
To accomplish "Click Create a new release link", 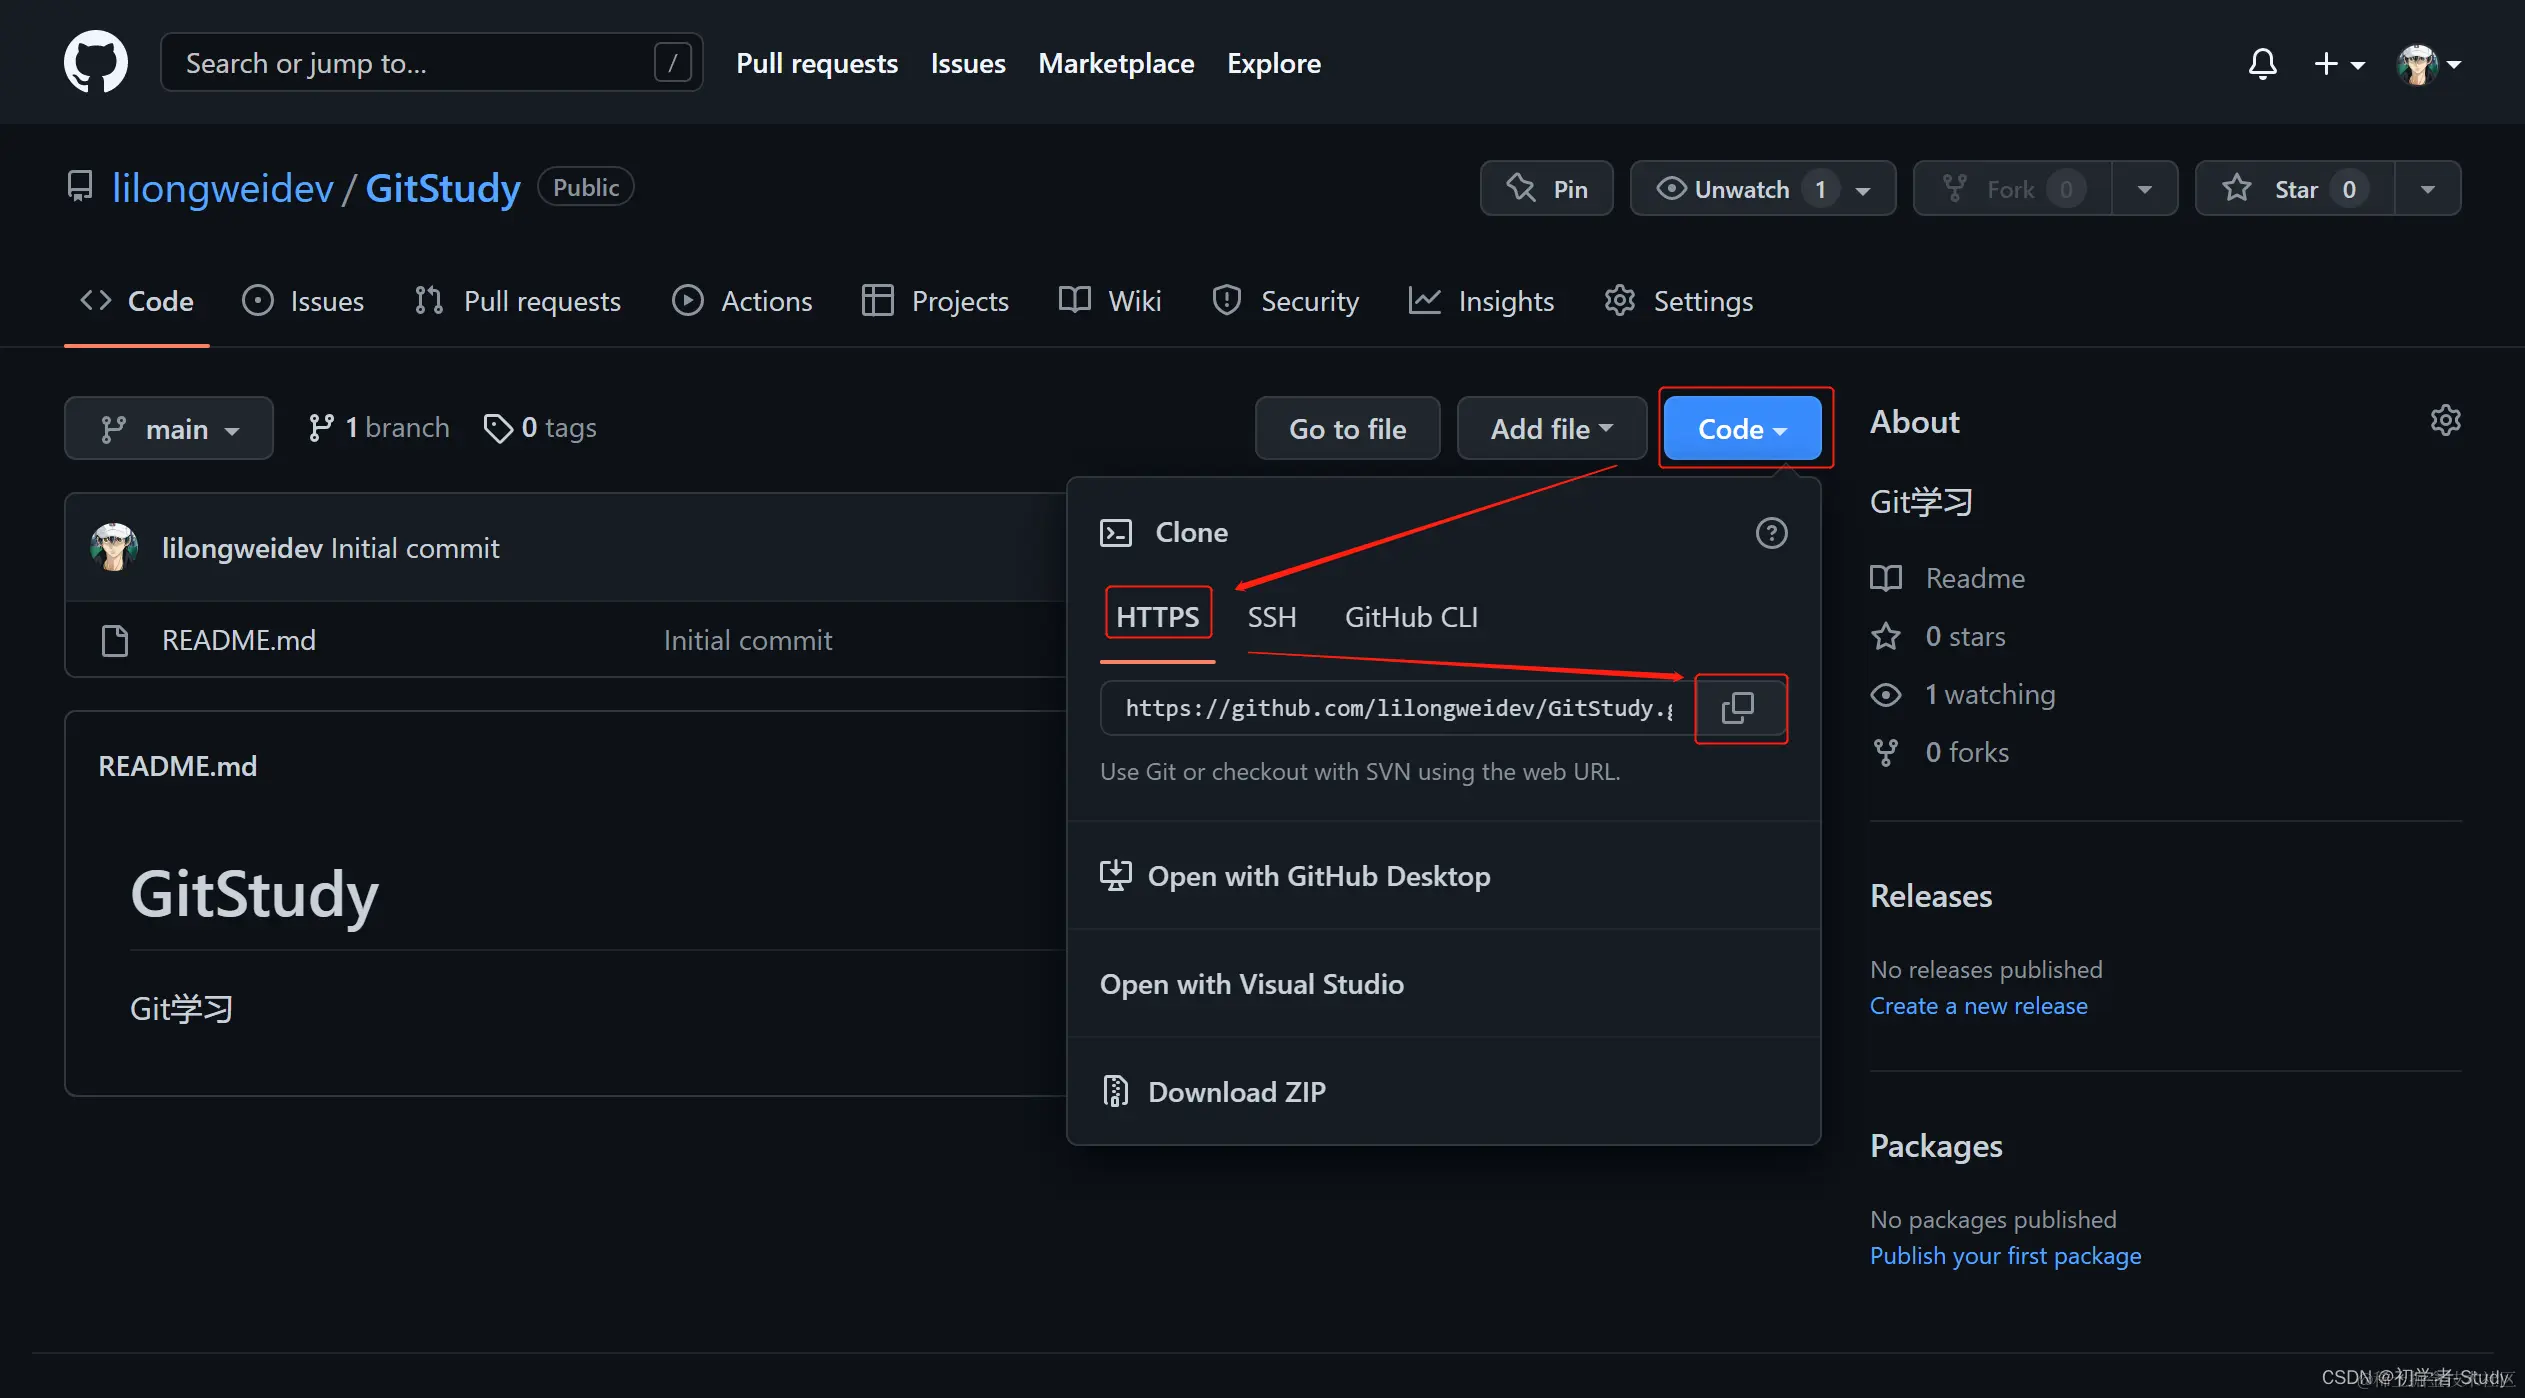I will [1978, 1006].
